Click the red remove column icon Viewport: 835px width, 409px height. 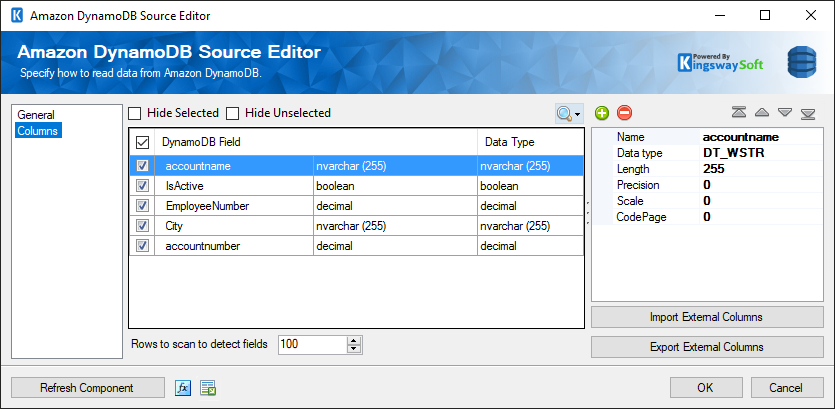tap(624, 113)
